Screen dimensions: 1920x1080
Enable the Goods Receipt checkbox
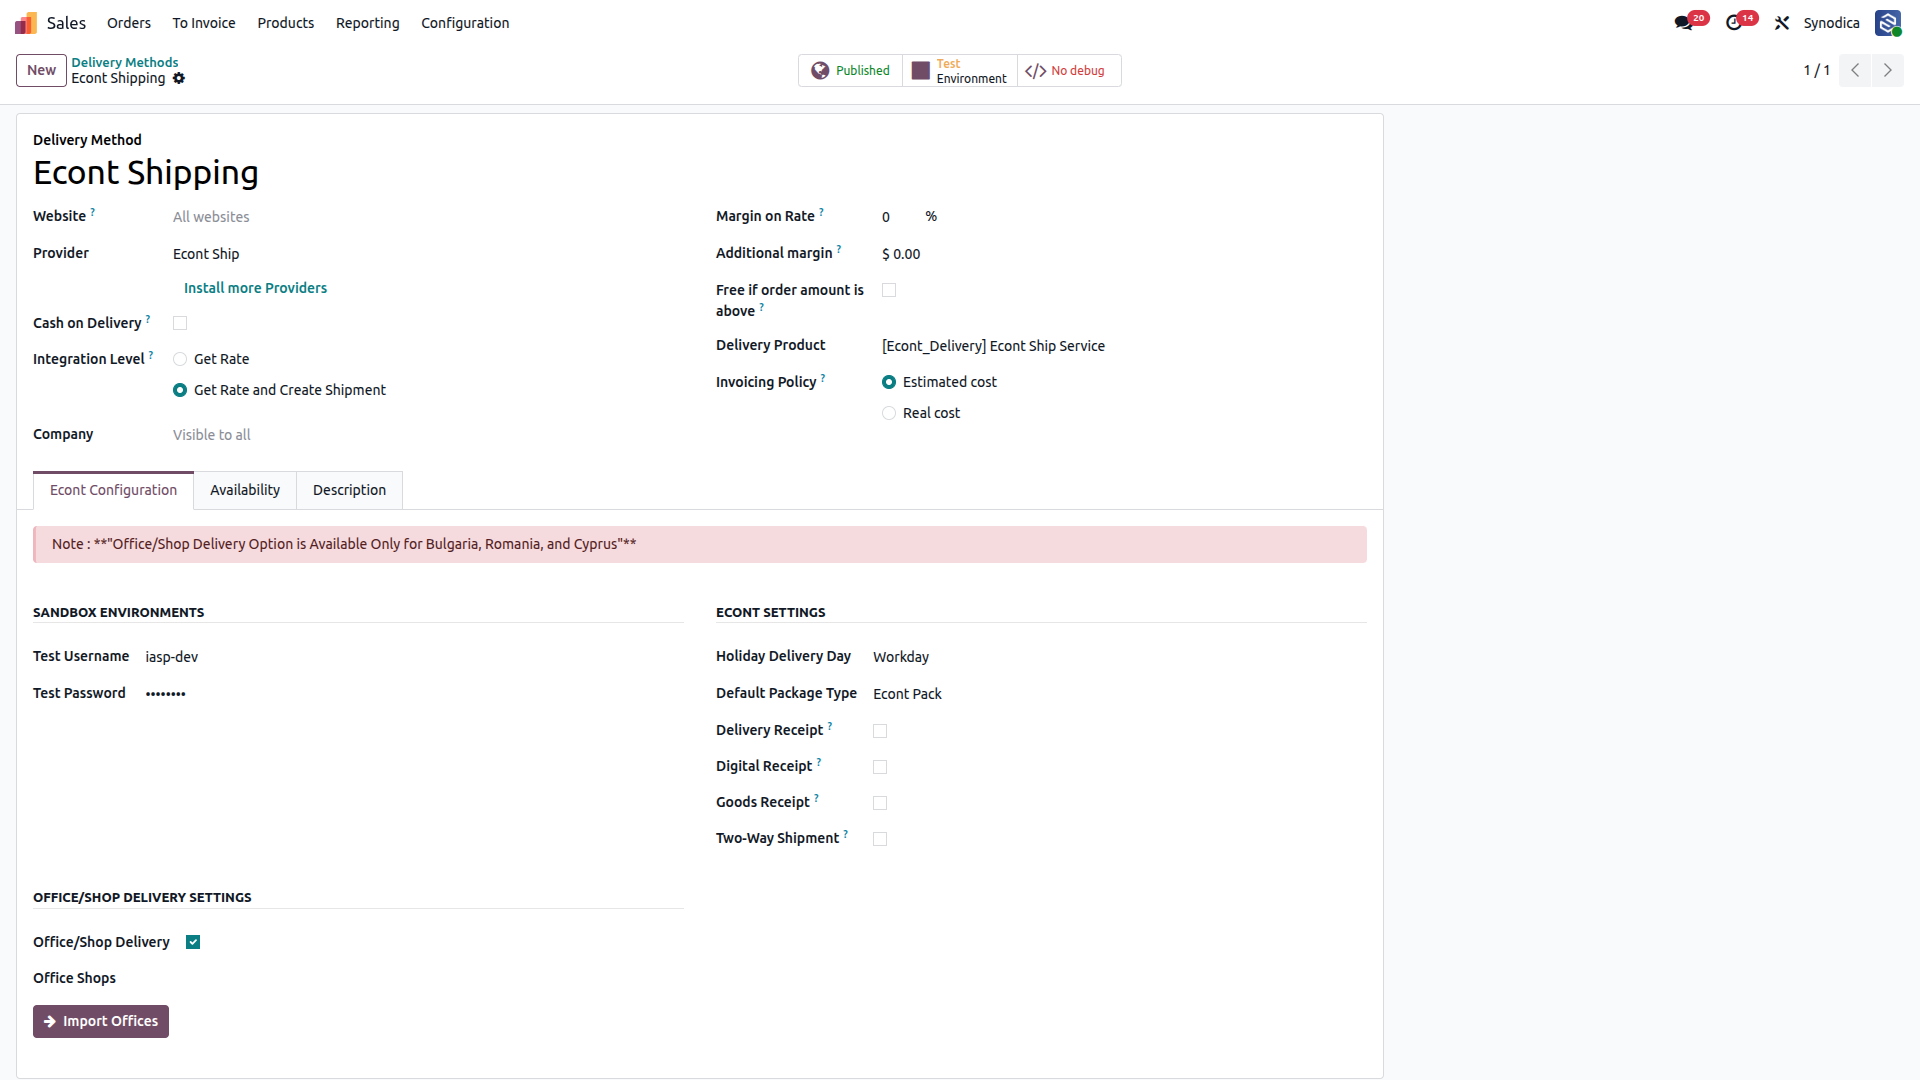click(x=880, y=803)
